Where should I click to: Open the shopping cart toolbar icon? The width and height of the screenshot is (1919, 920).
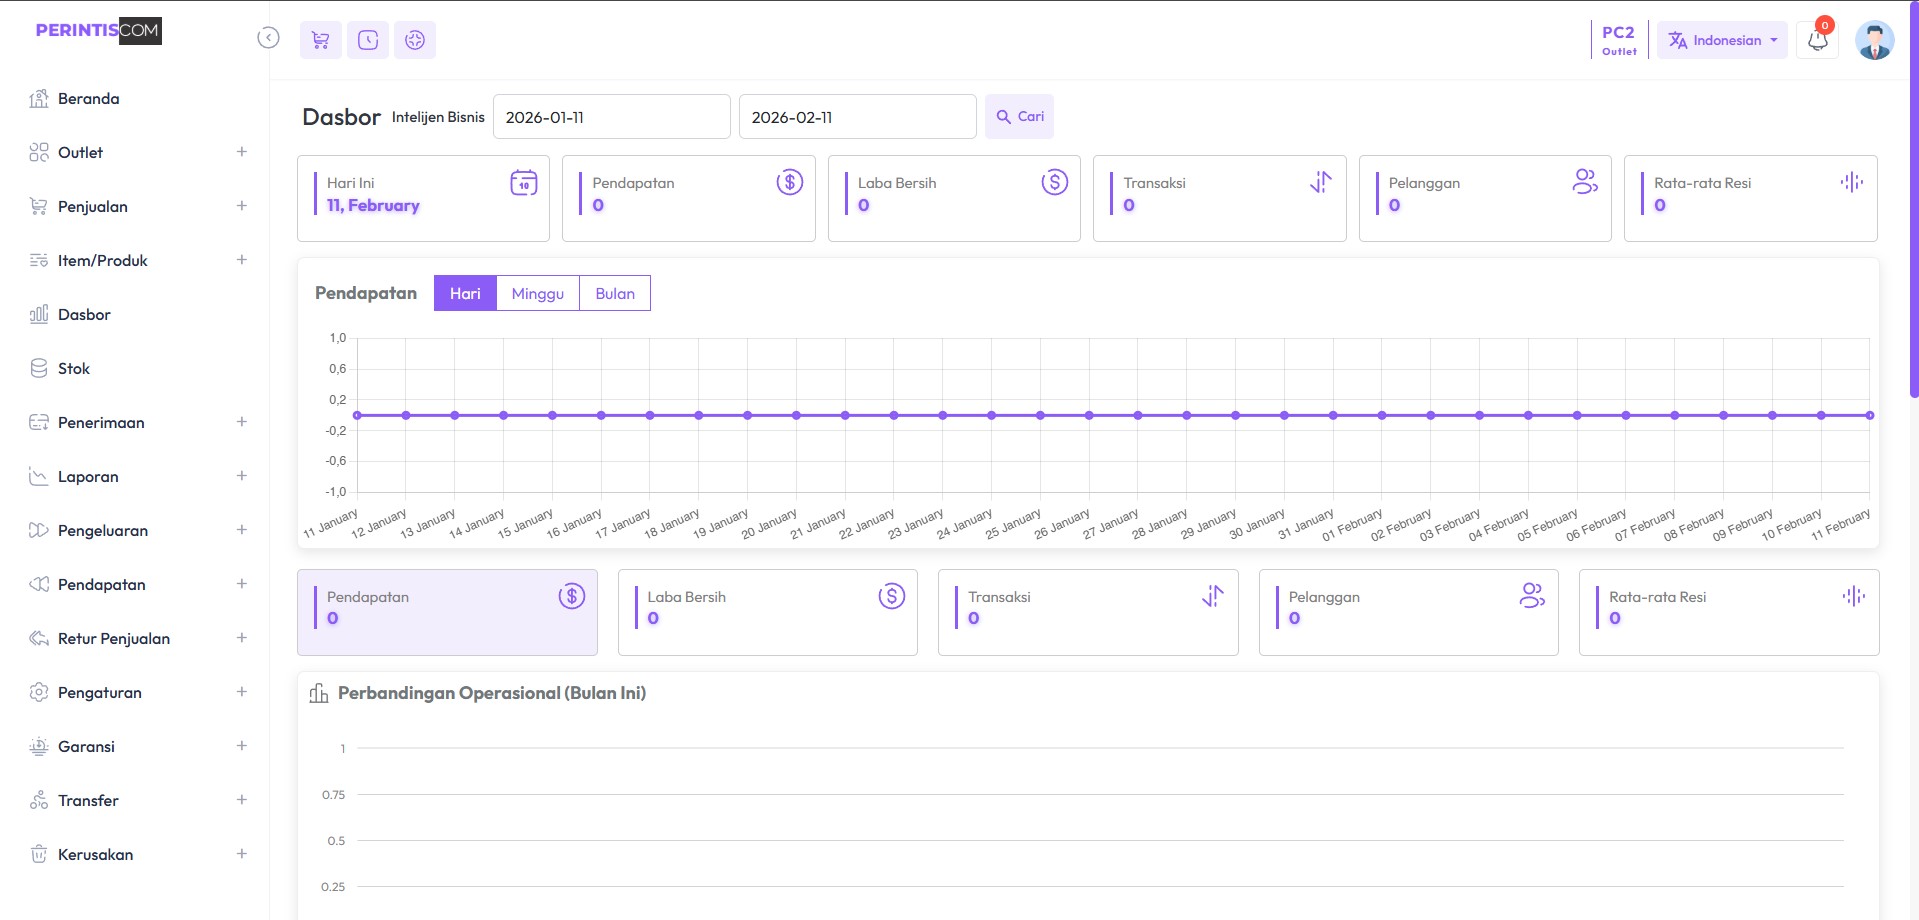tap(320, 40)
